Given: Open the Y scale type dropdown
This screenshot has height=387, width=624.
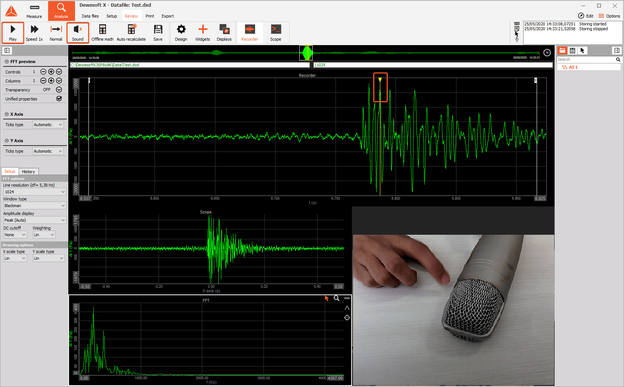Looking at the screenshot, I should tap(48, 258).
